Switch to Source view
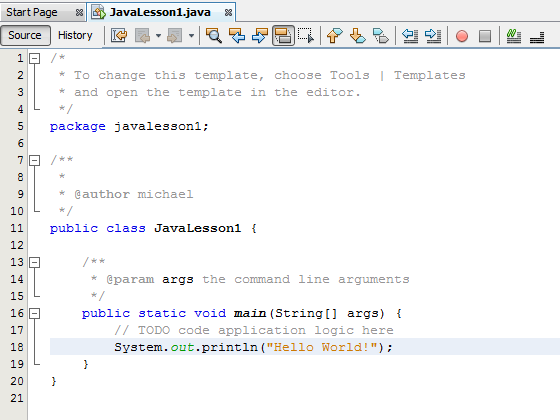 click(25, 35)
